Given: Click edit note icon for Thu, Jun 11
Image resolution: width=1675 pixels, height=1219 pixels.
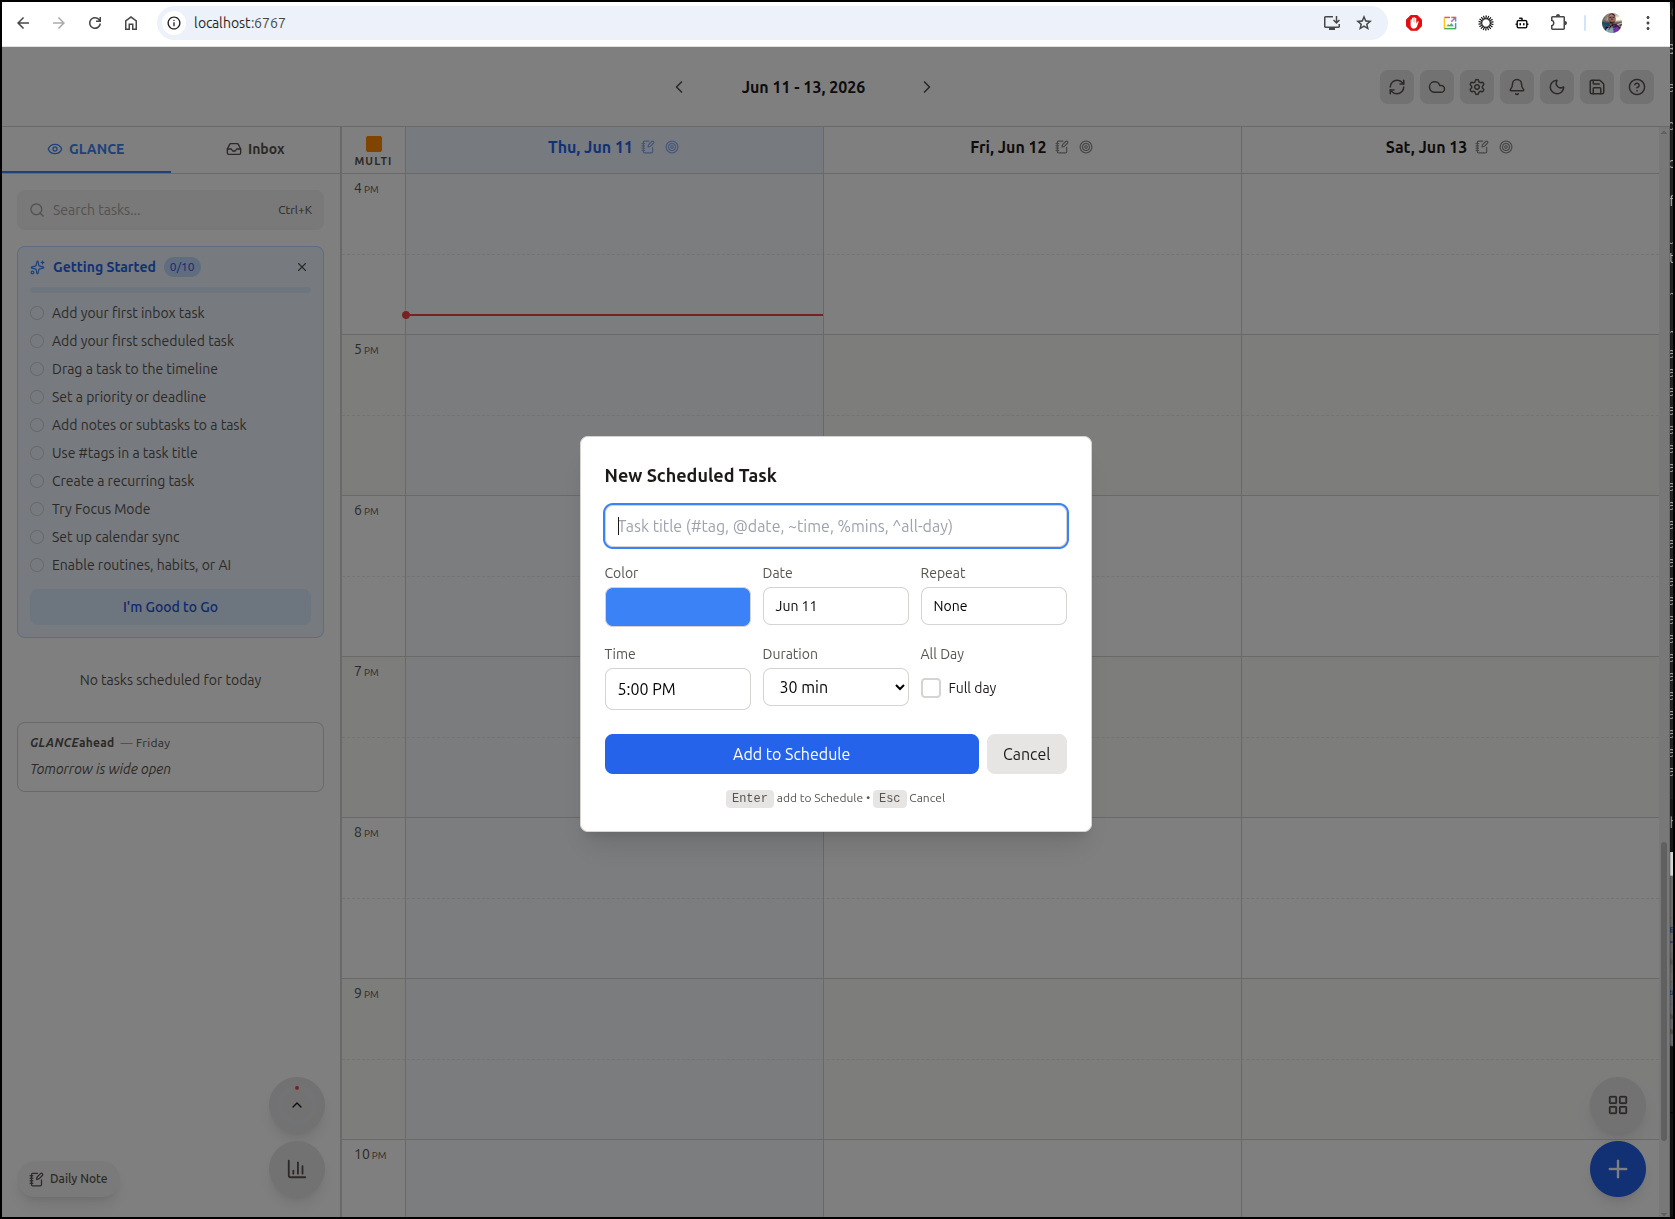Looking at the screenshot, I should pos(648,147).
